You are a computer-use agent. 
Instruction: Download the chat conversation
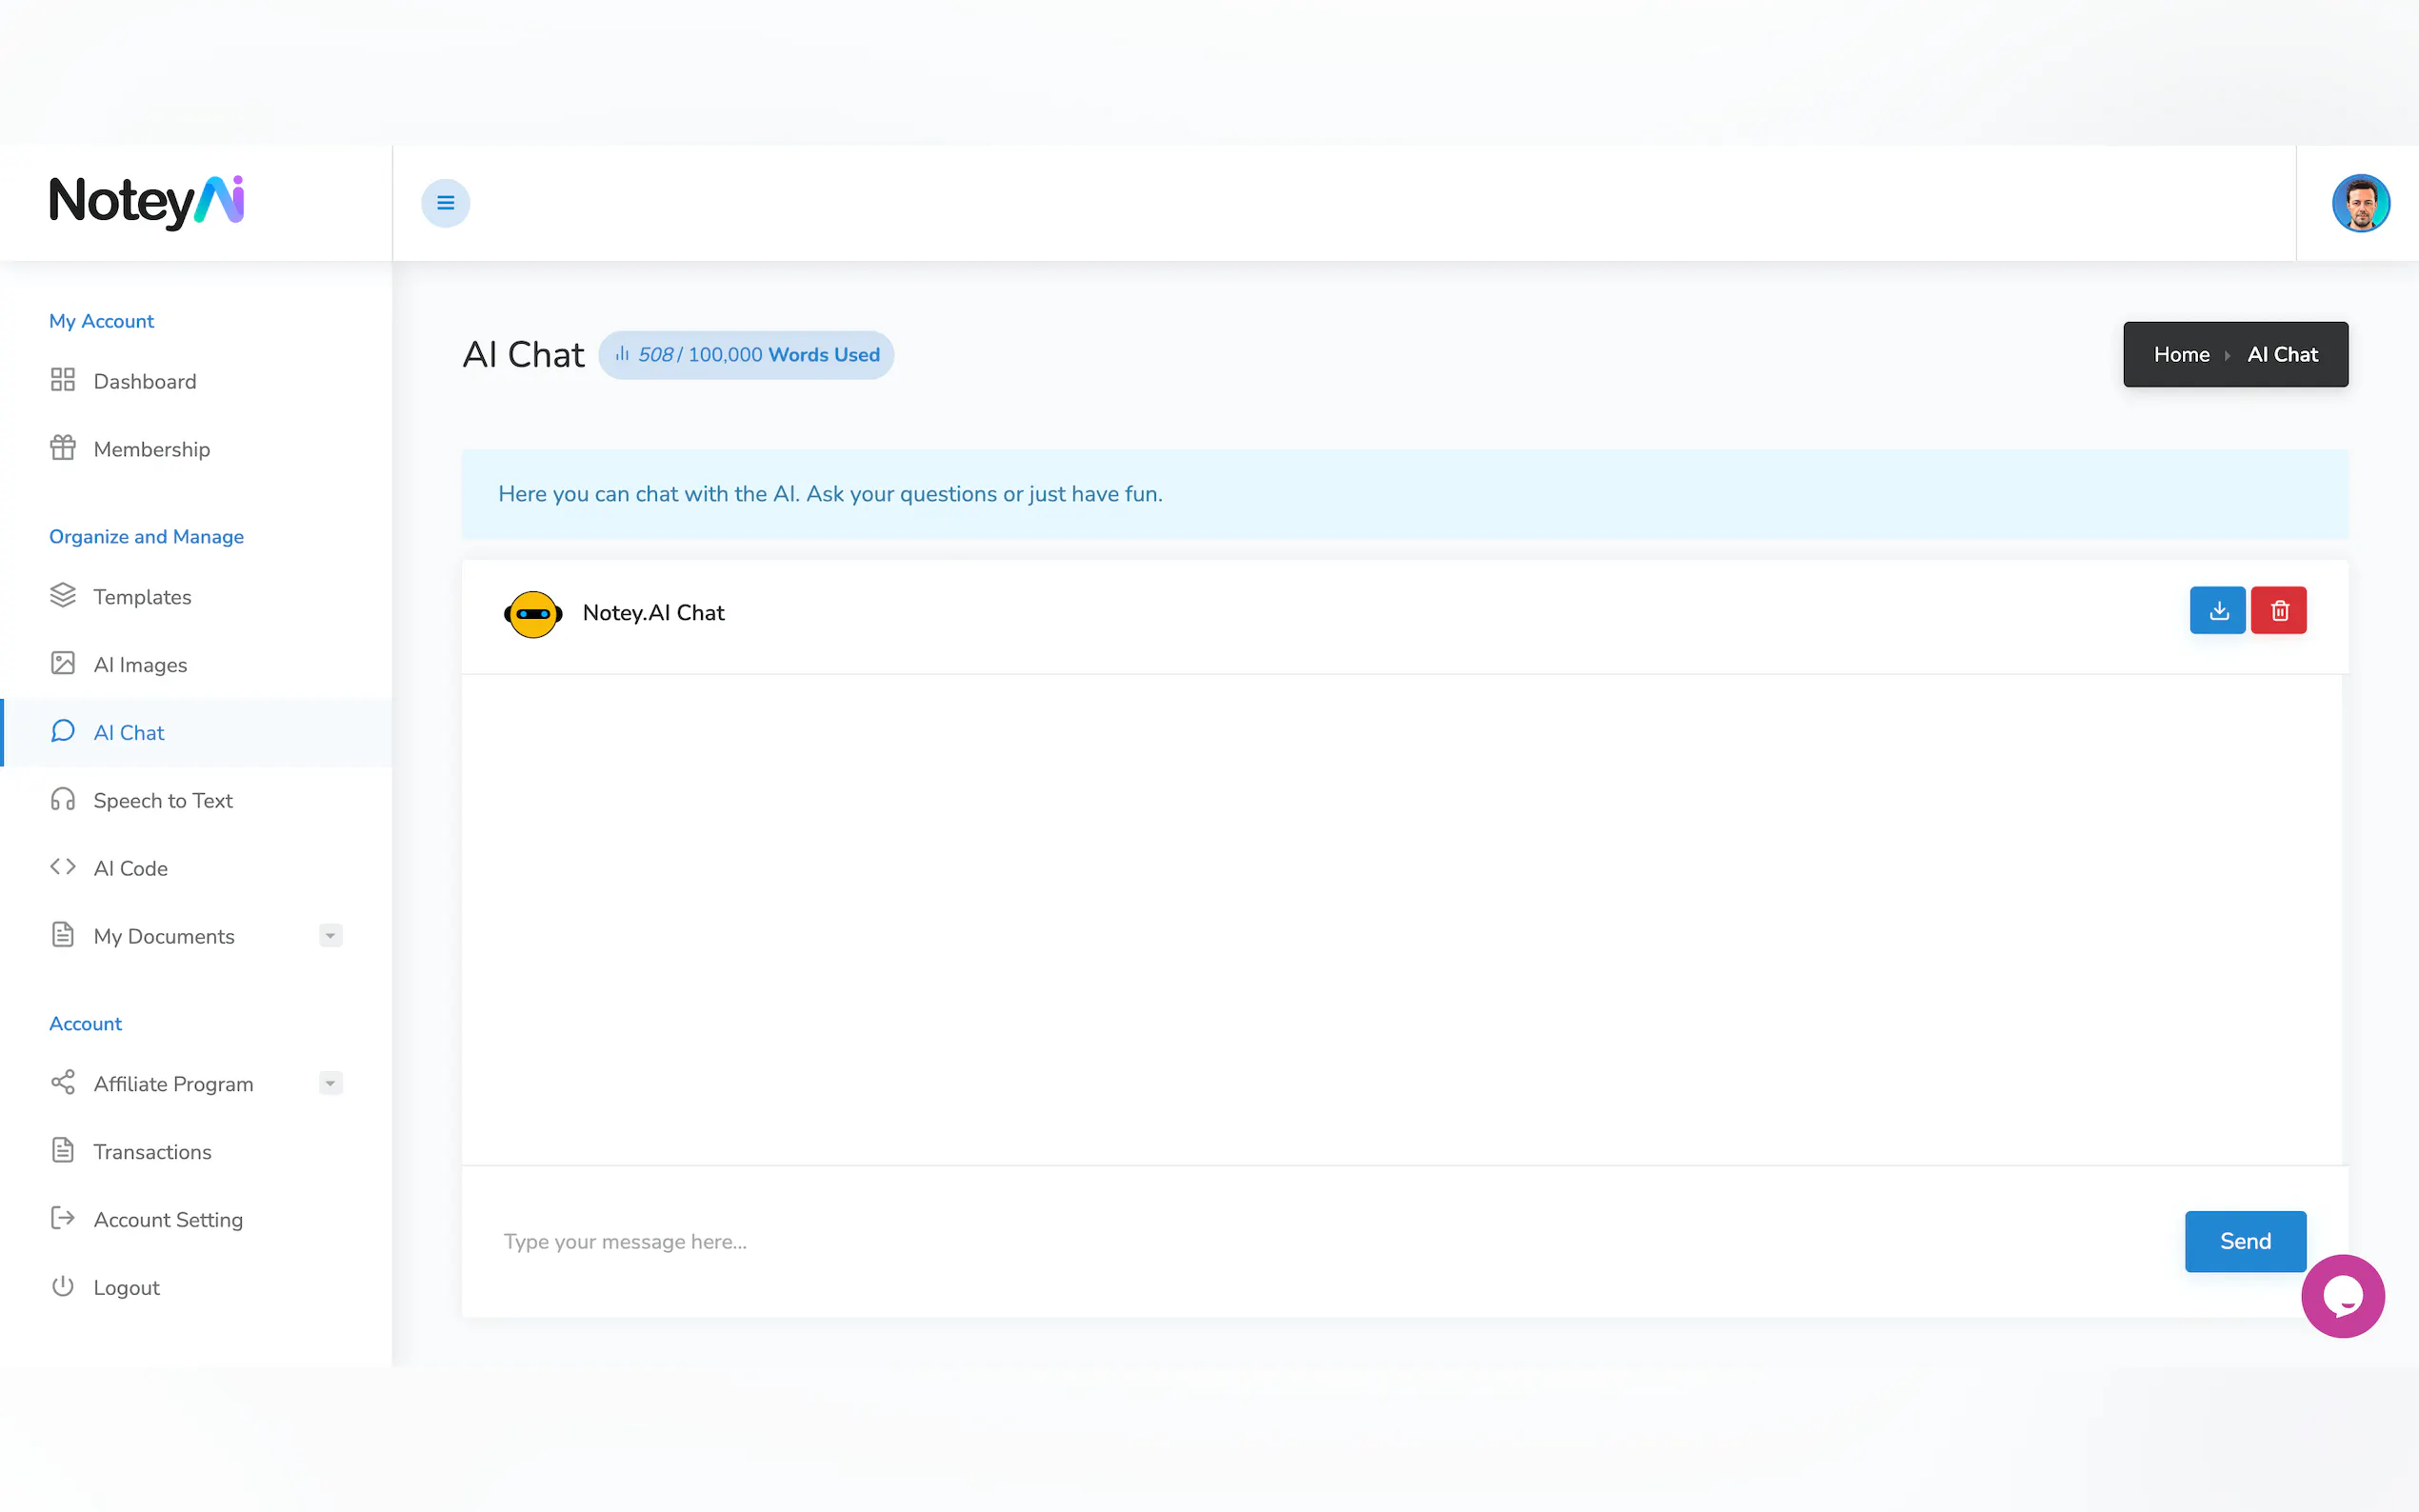pos(2217,610)
